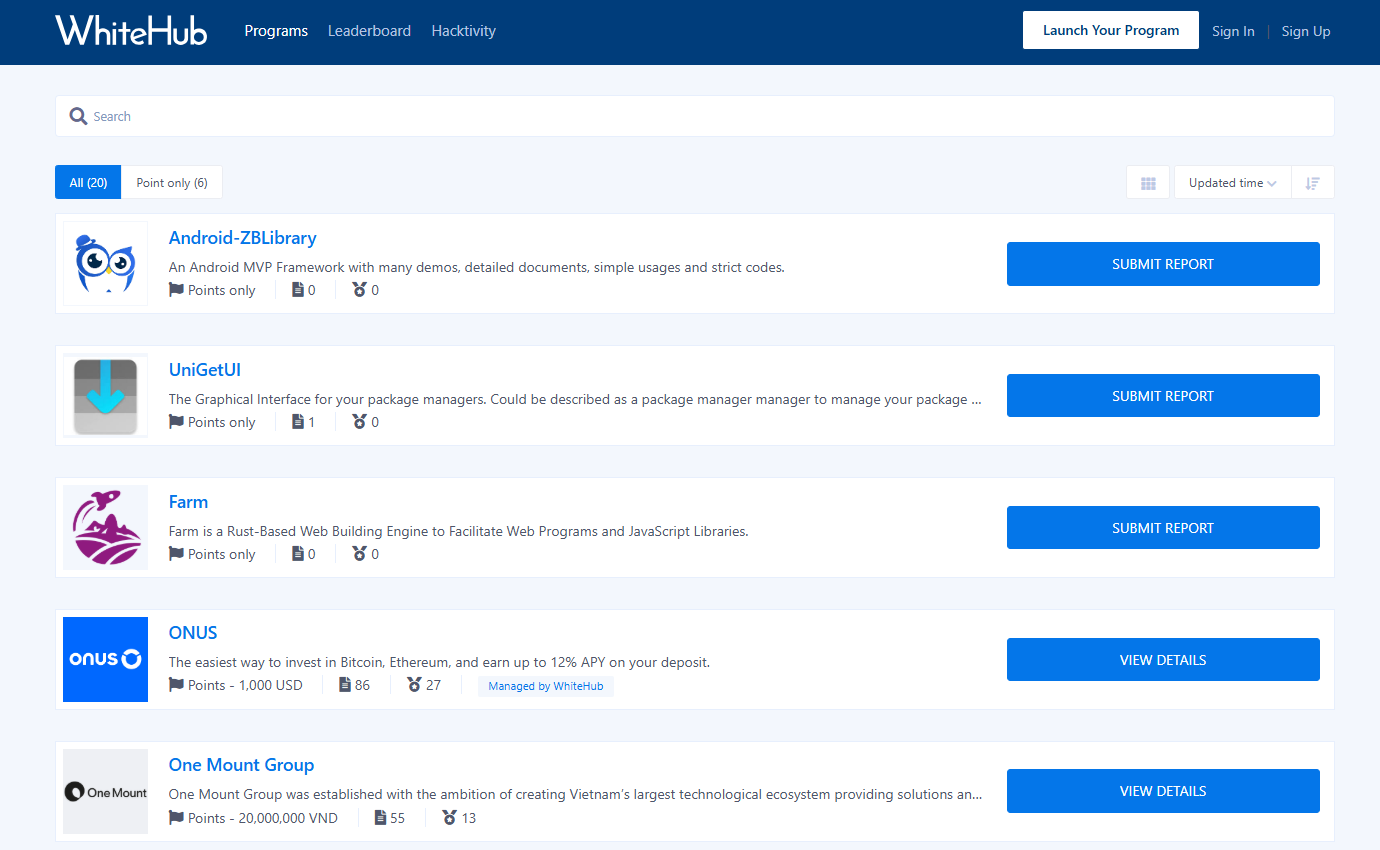
Task: Click the report document icon for One Mount Group
Action: tap(380, 818)
